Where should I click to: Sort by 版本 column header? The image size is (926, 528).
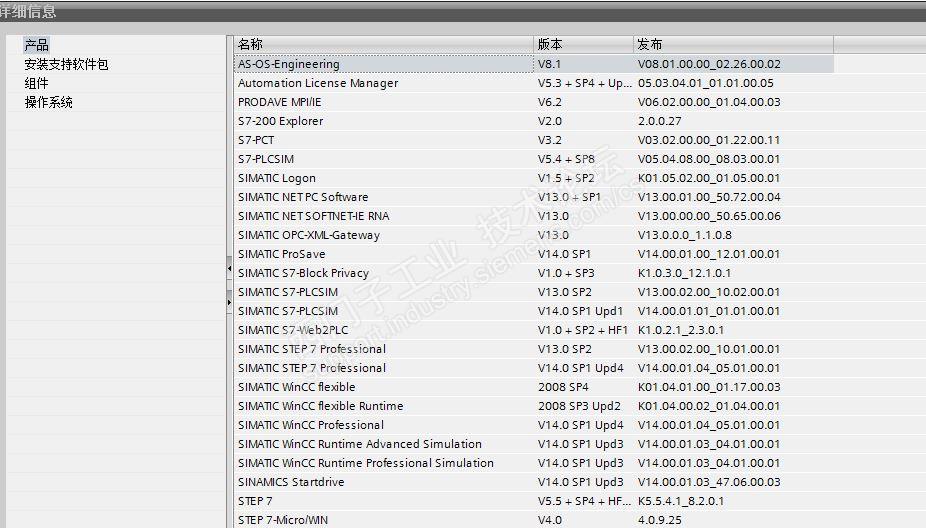pos(583,44)
